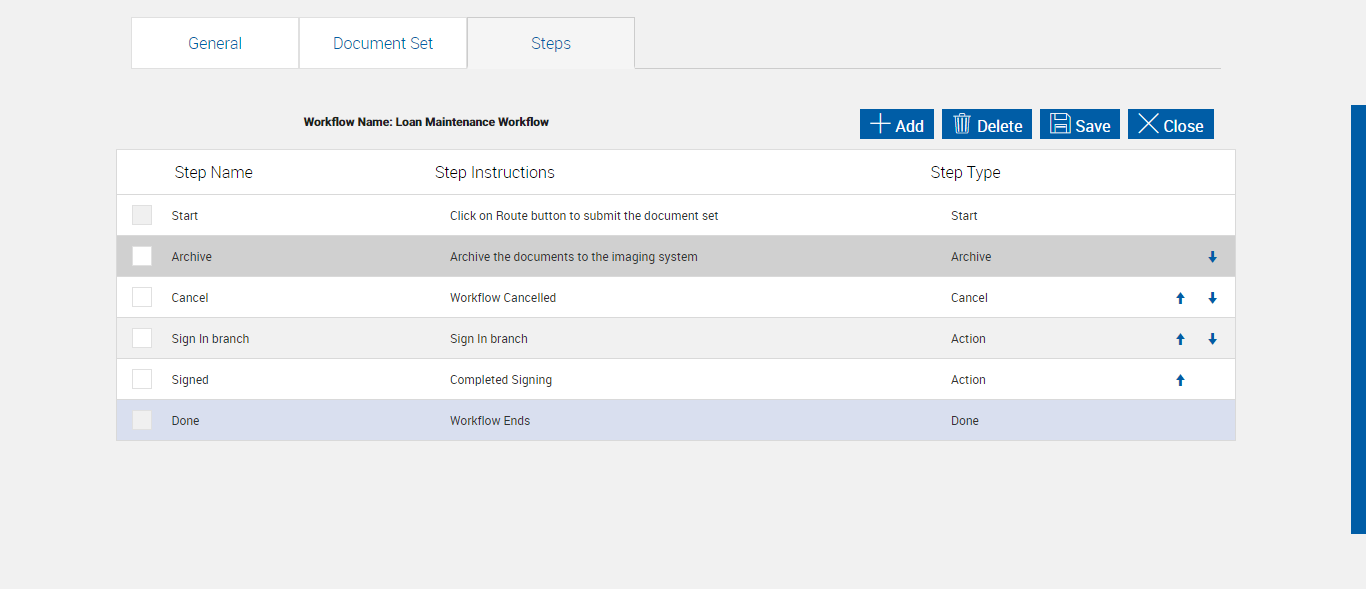
Task: Move Sign In branch step down
Action: pyautogui.click(x=1212, y=339)
